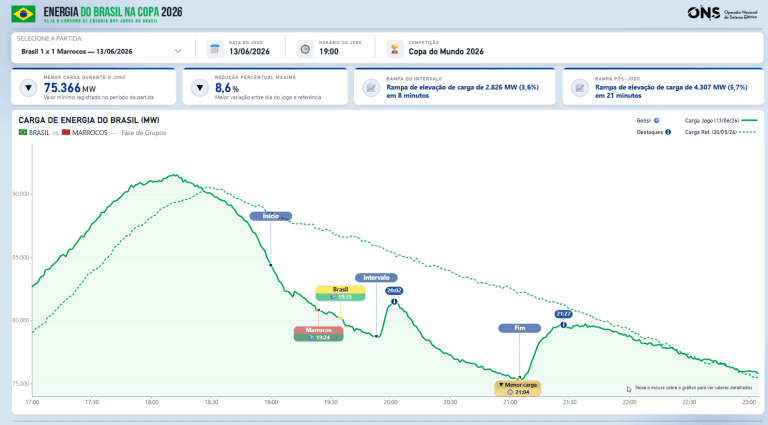The height and width of the screenshot is (425, 768).
Task: Click the down arrow icon on Menor Carga card
Action: click(28, 88)
